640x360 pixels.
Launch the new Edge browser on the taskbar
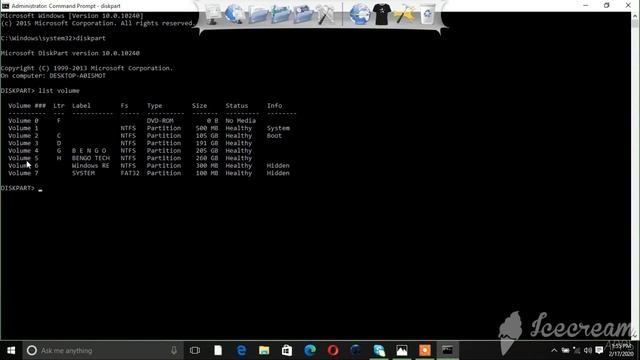[x=310, y=350]
